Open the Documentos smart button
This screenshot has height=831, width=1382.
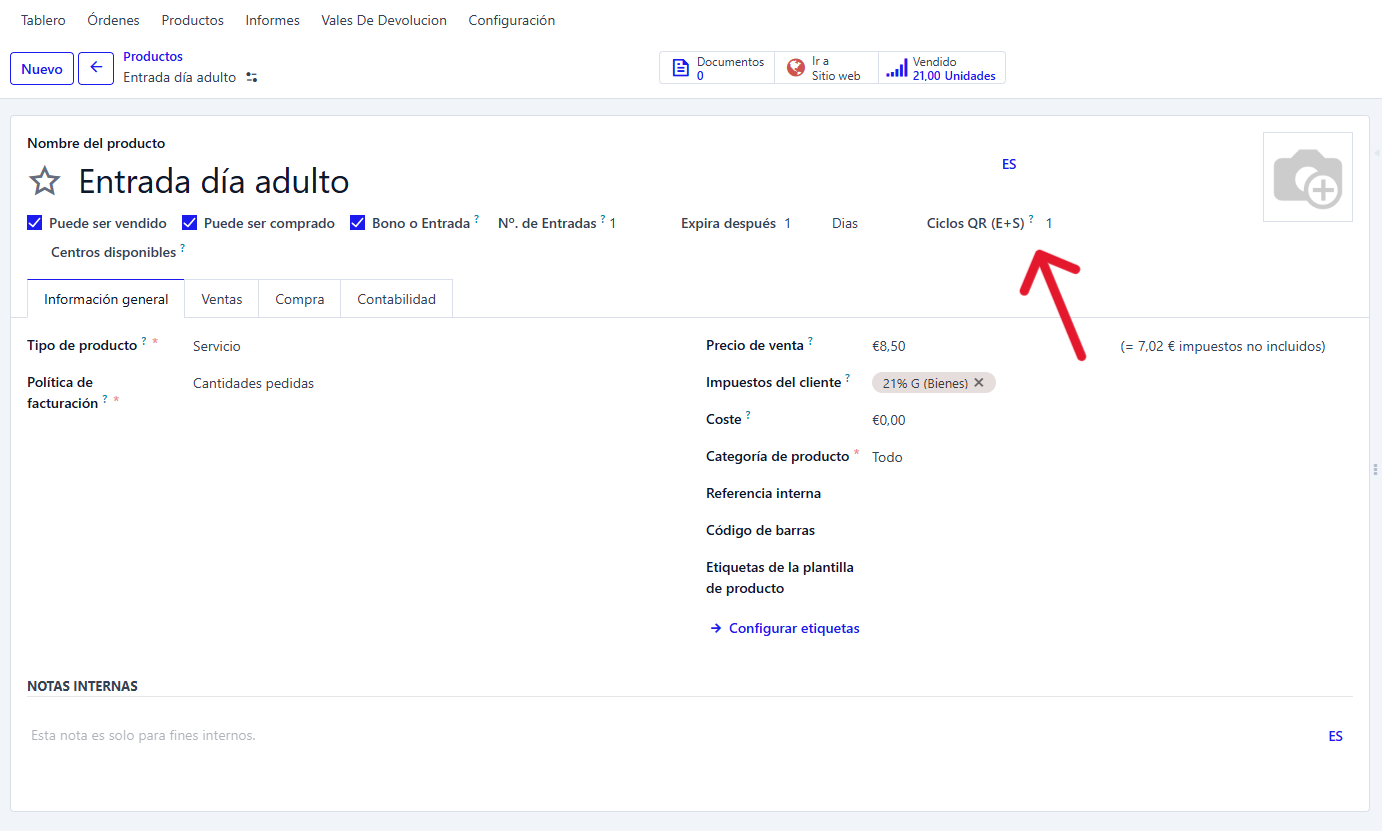(717, 68)
